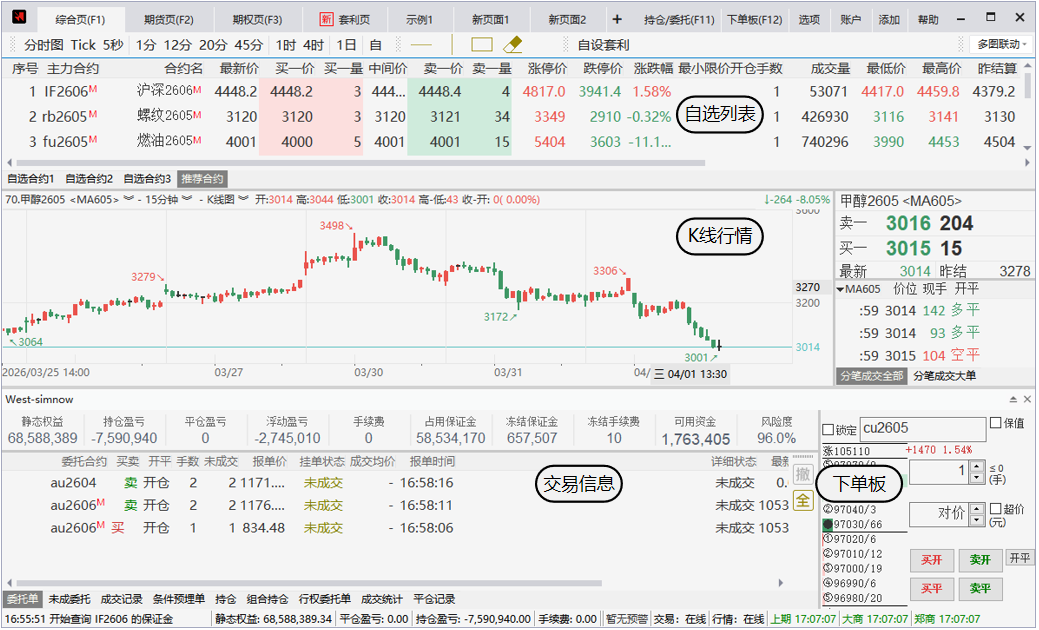Click the trade list horizontal scrollbar

tap(300, 582)
